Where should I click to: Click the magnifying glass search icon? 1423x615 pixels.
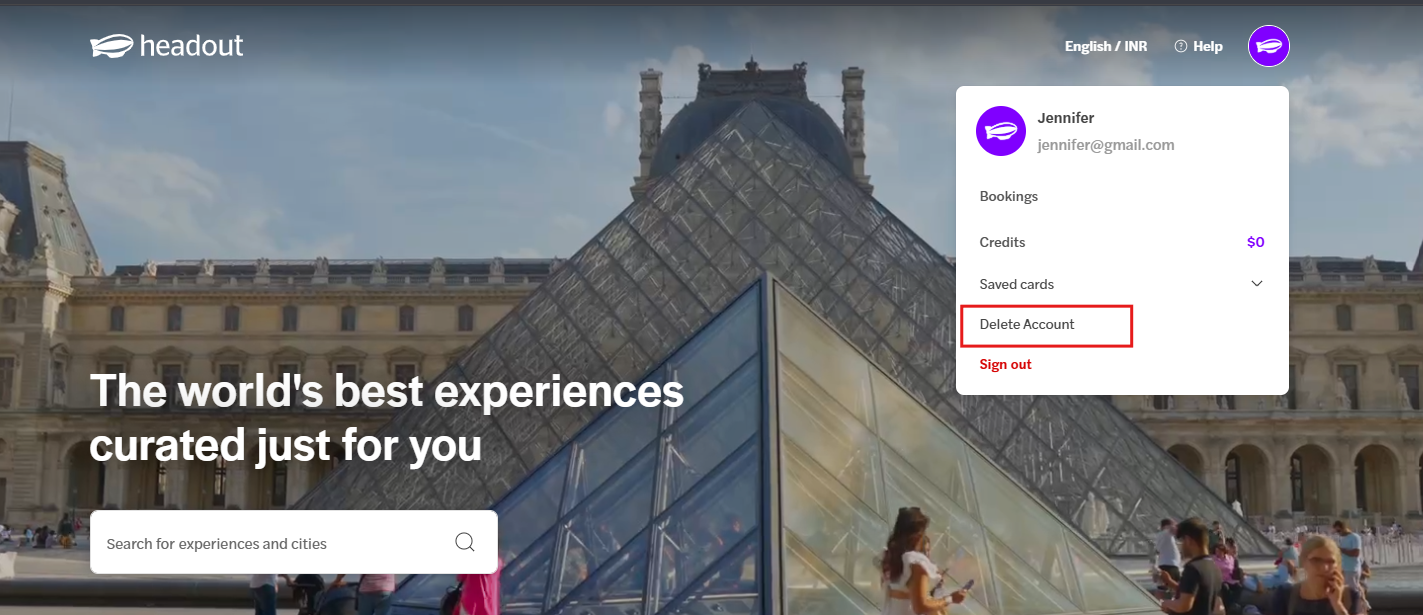tap(465, 542)
